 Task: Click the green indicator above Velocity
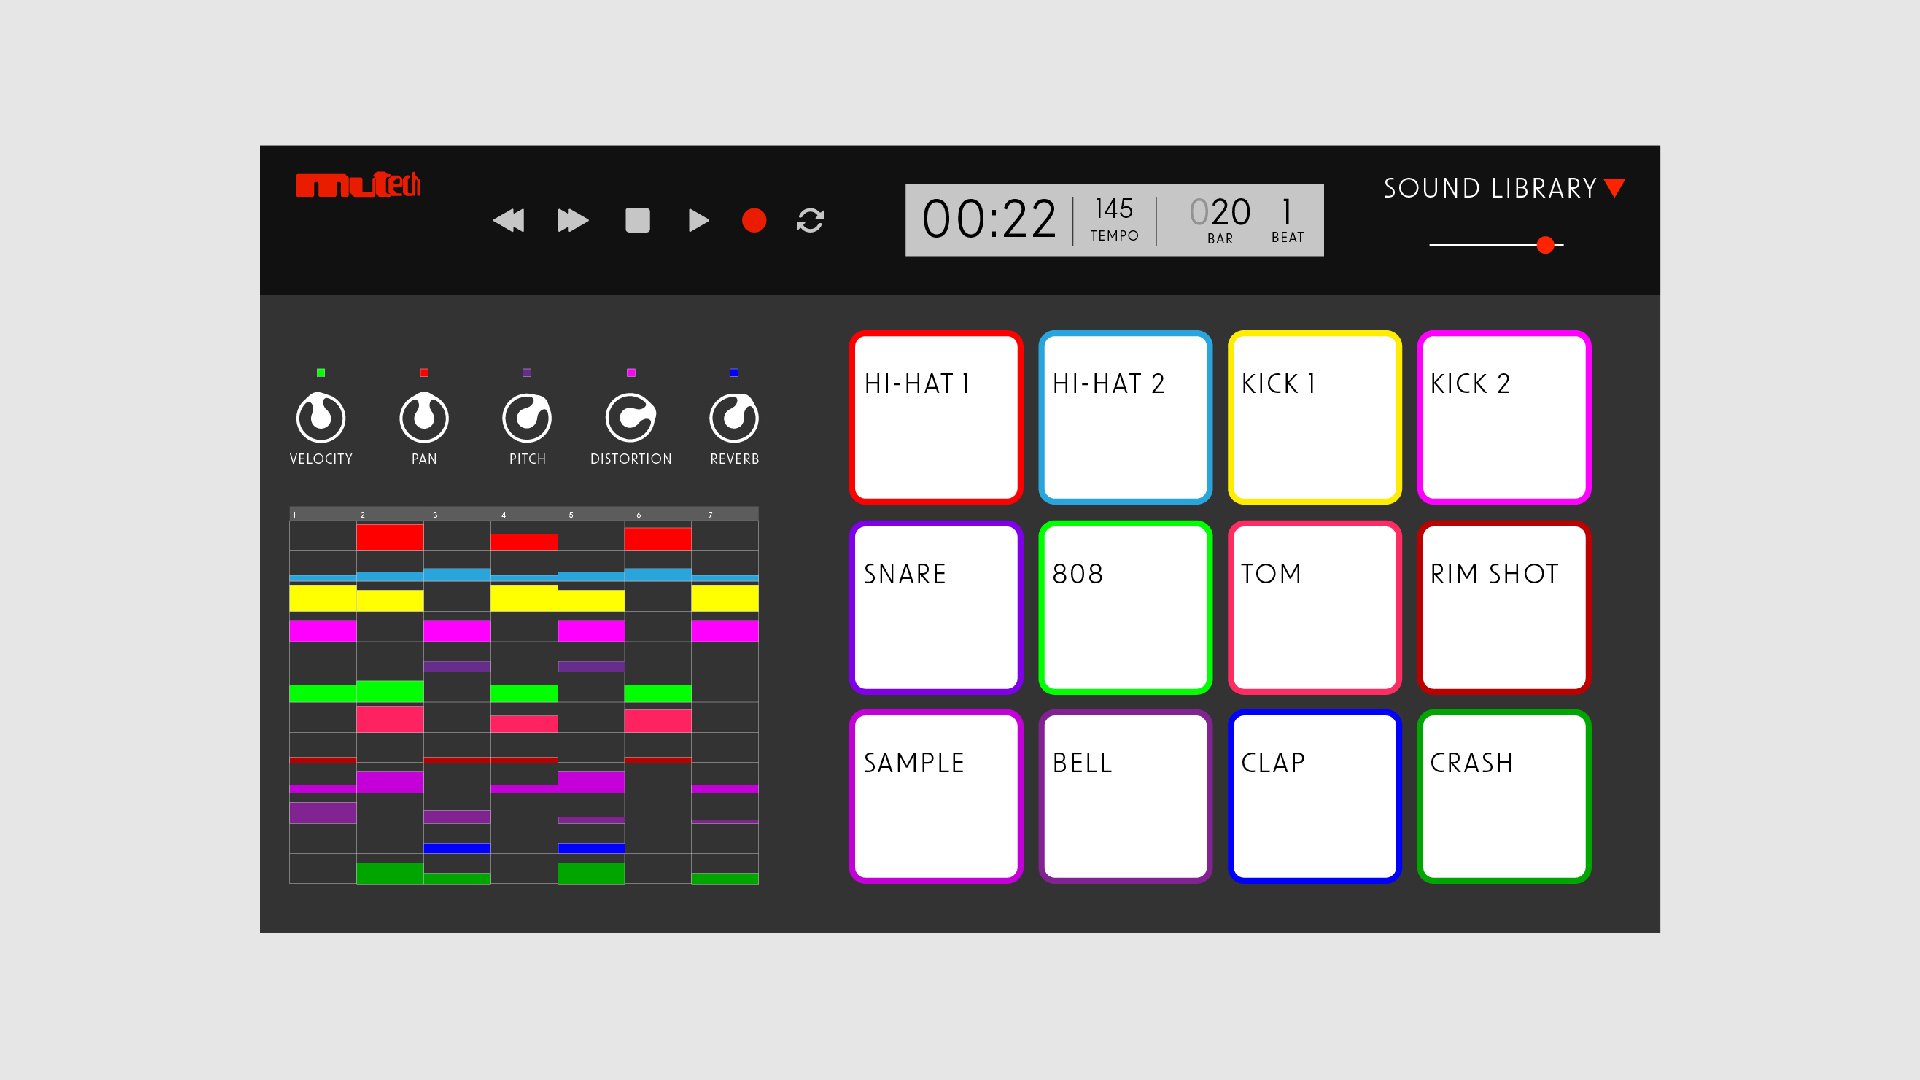321,373
